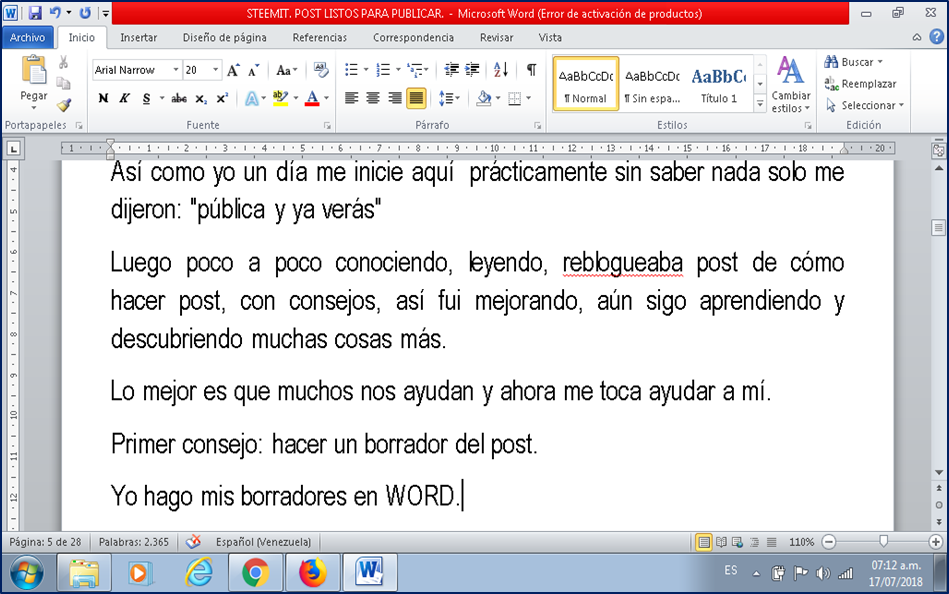Decrease font size with shrink font icon
Image resolution: width=949 pixels, height=594 pixels.
[254, 70]
